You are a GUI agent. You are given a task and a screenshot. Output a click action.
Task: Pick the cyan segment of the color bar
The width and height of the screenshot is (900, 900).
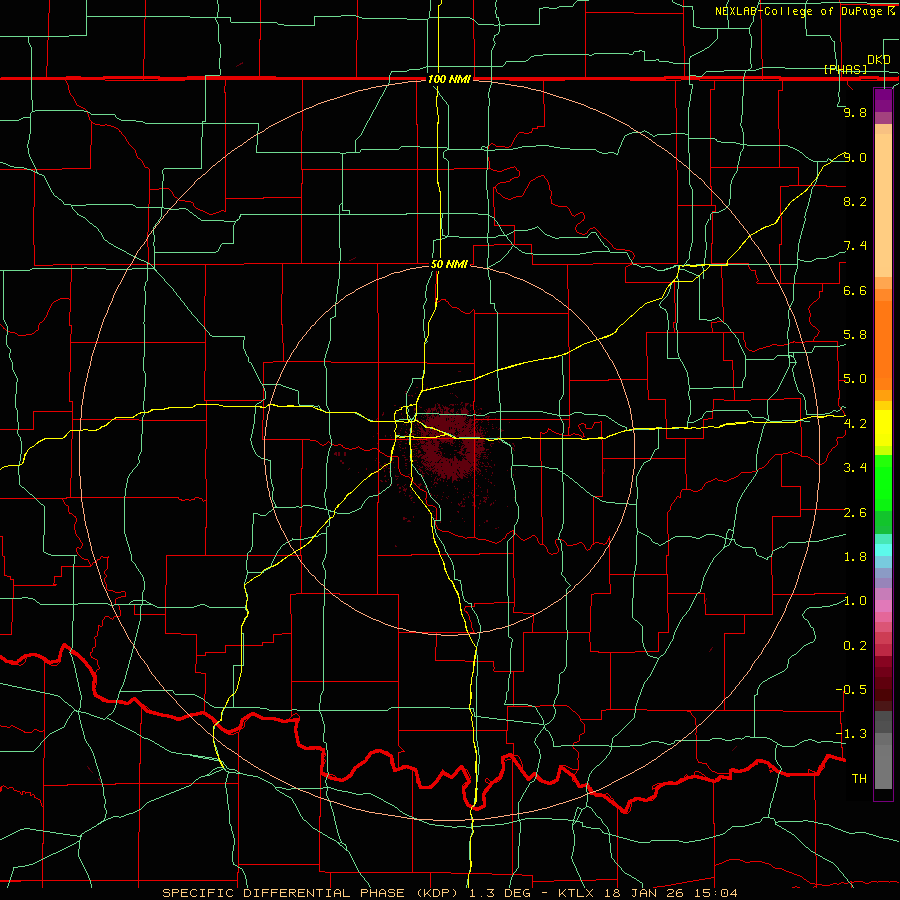point(883,550)
